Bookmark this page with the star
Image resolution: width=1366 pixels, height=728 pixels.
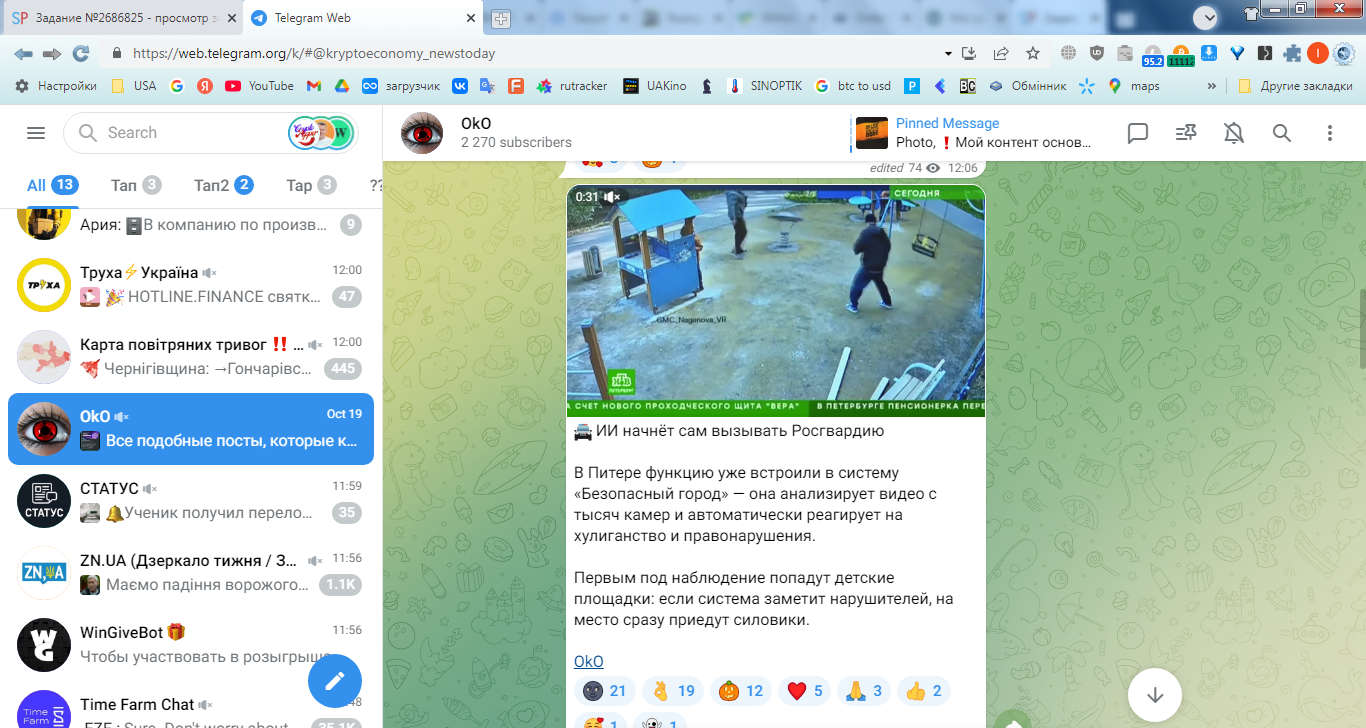click(x=1033, y=53)
